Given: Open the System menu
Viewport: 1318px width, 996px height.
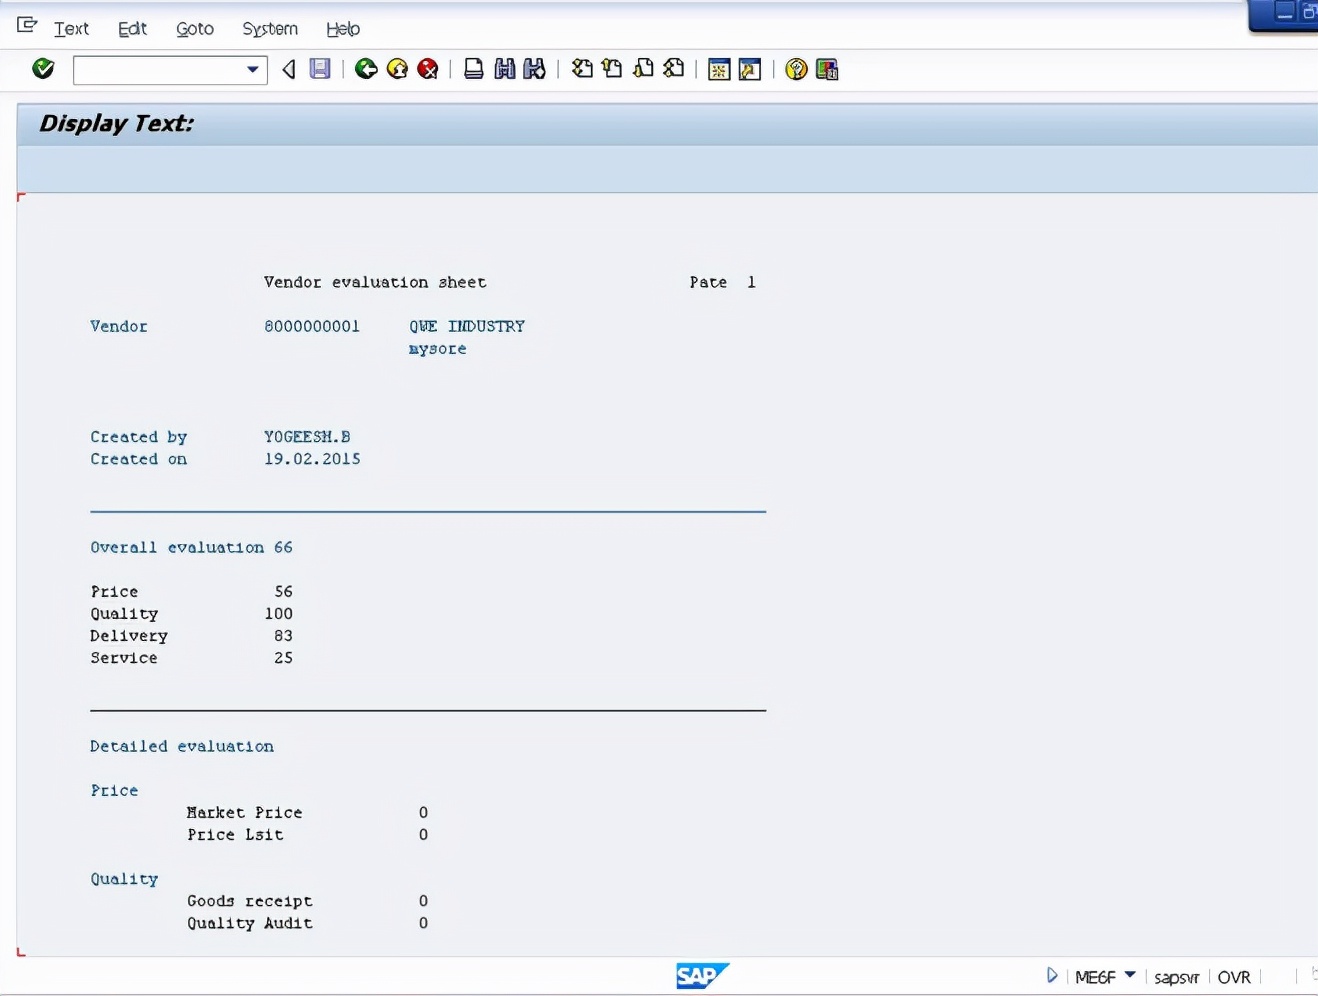Looking at the screenshot, I should point(269,29).
